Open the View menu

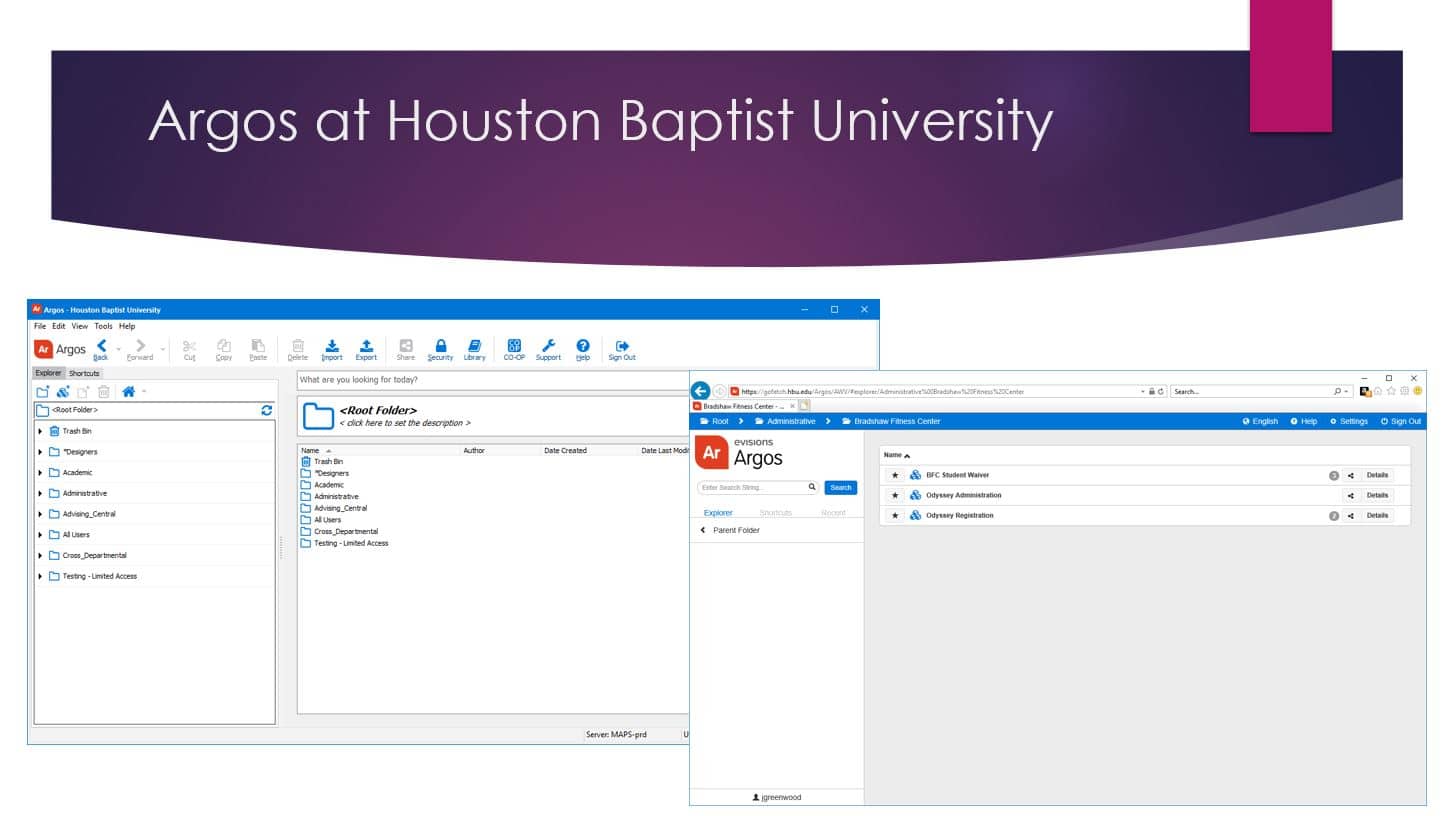click(x=79, y=326)
